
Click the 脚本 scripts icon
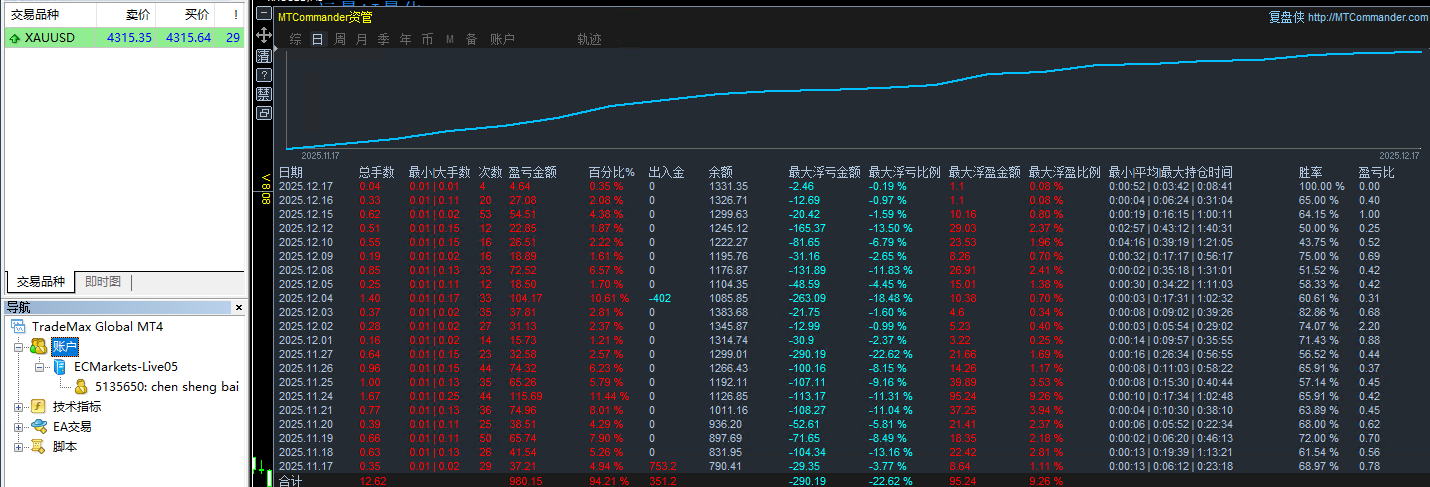[38, 446]
